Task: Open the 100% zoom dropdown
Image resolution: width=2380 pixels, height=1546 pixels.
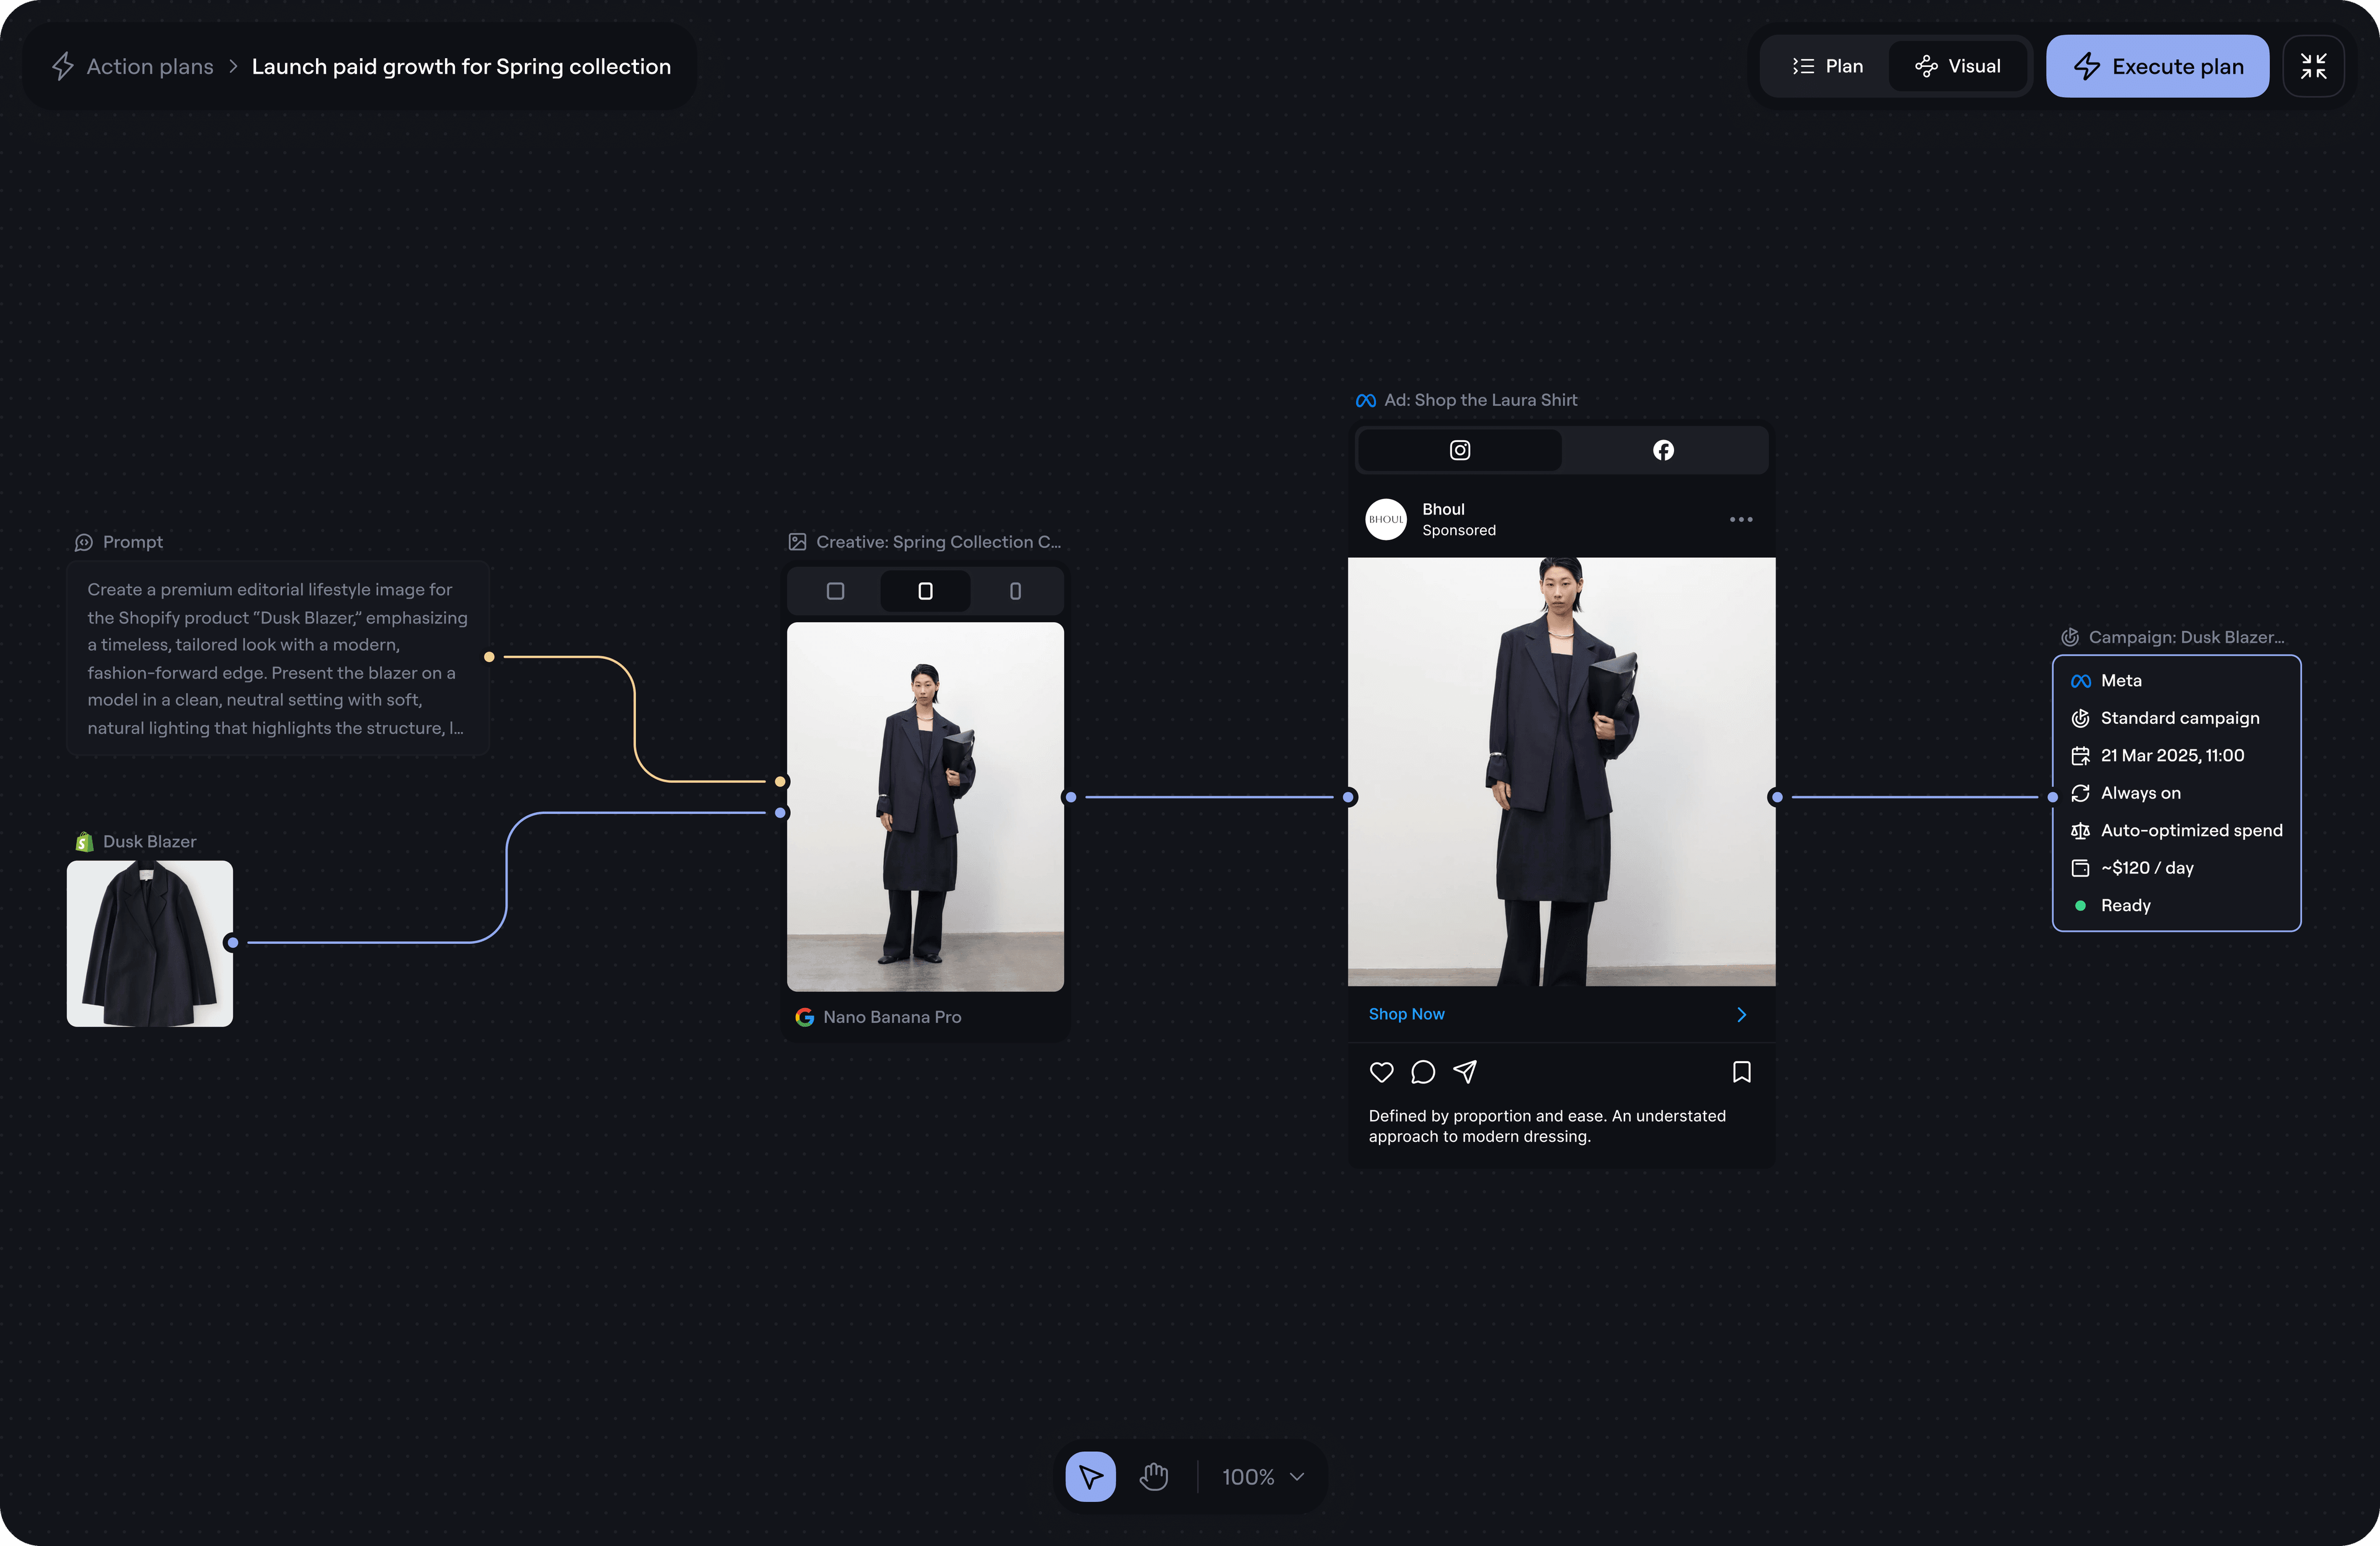Action: (1263, 1476)
